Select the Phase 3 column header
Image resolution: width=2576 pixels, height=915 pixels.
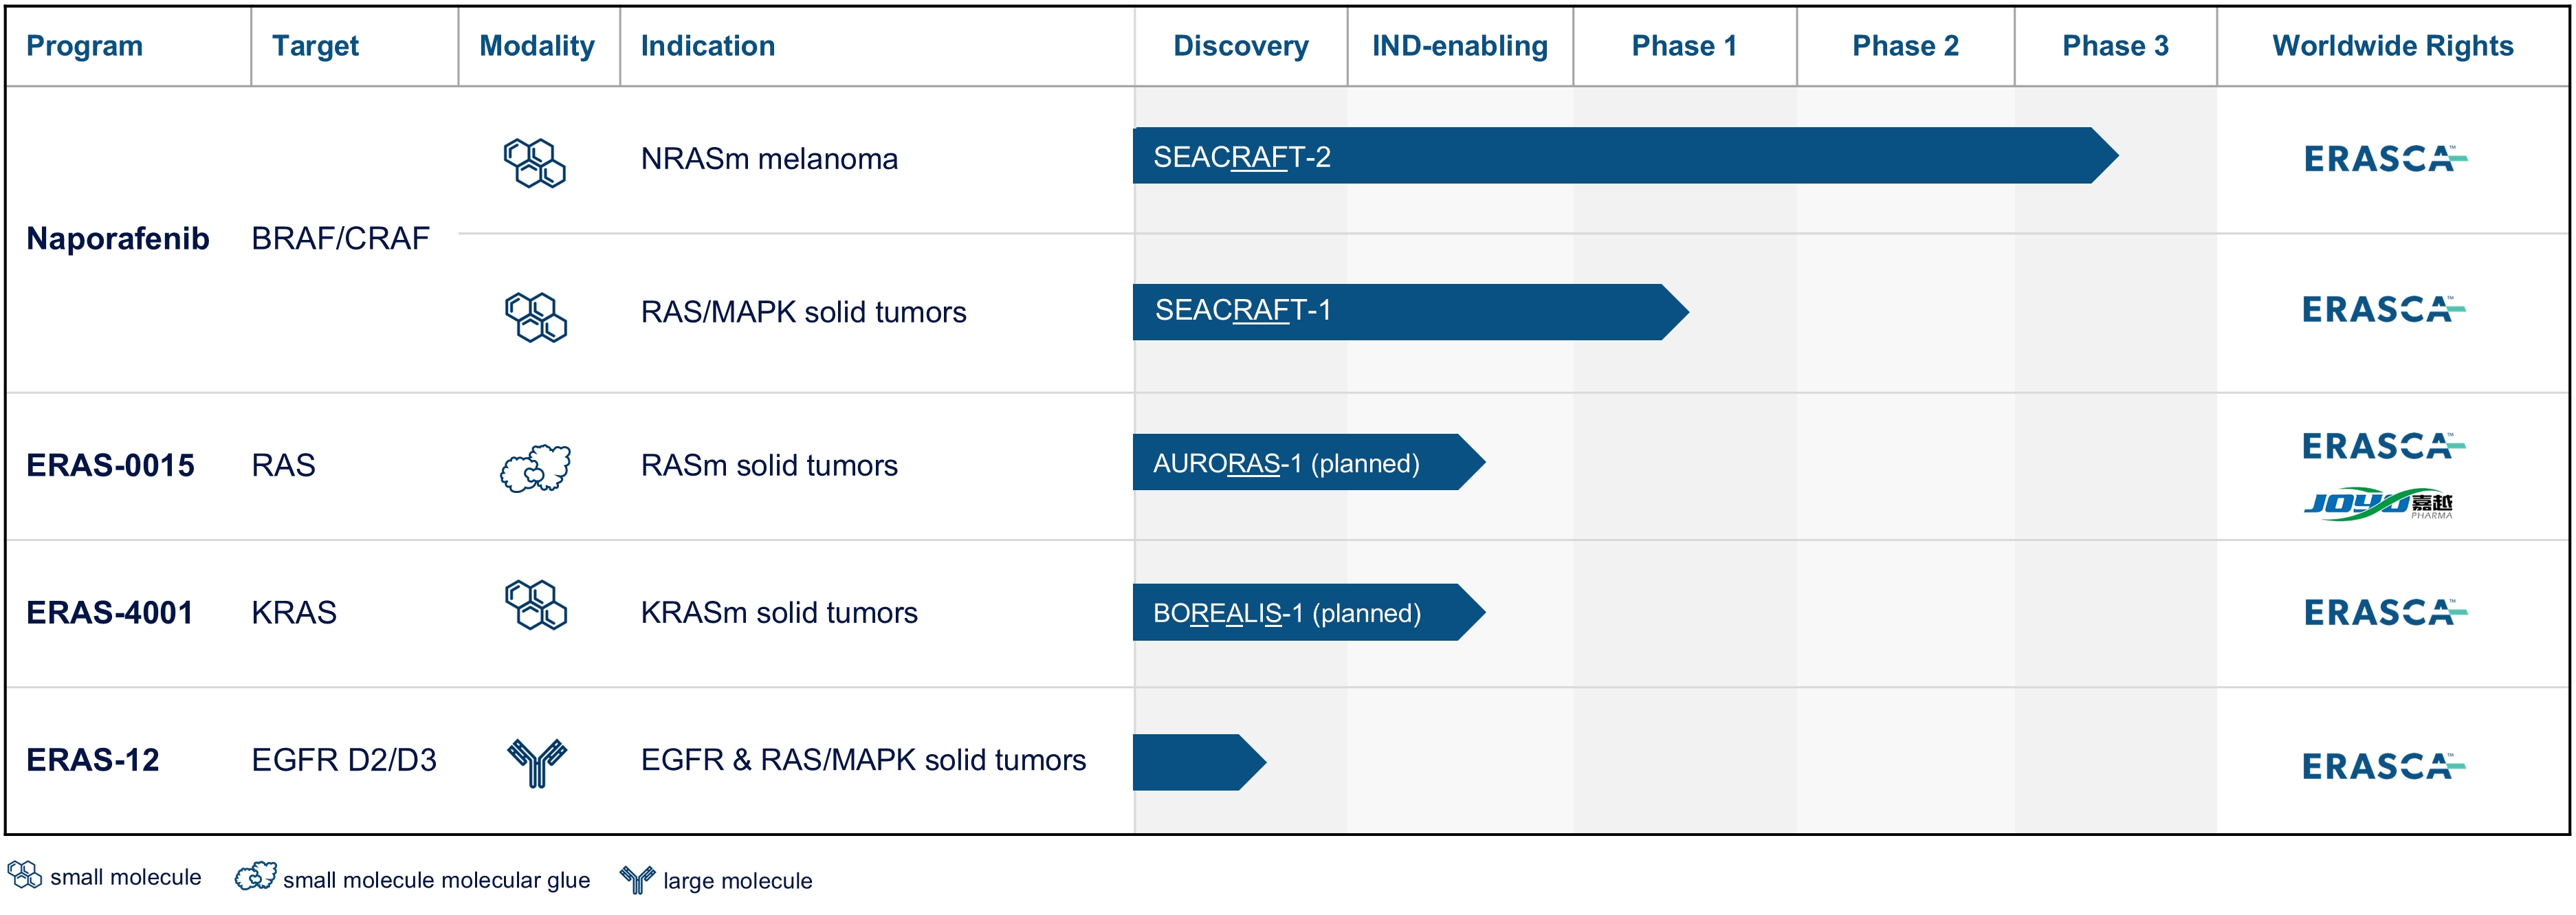click(2115, 46)
